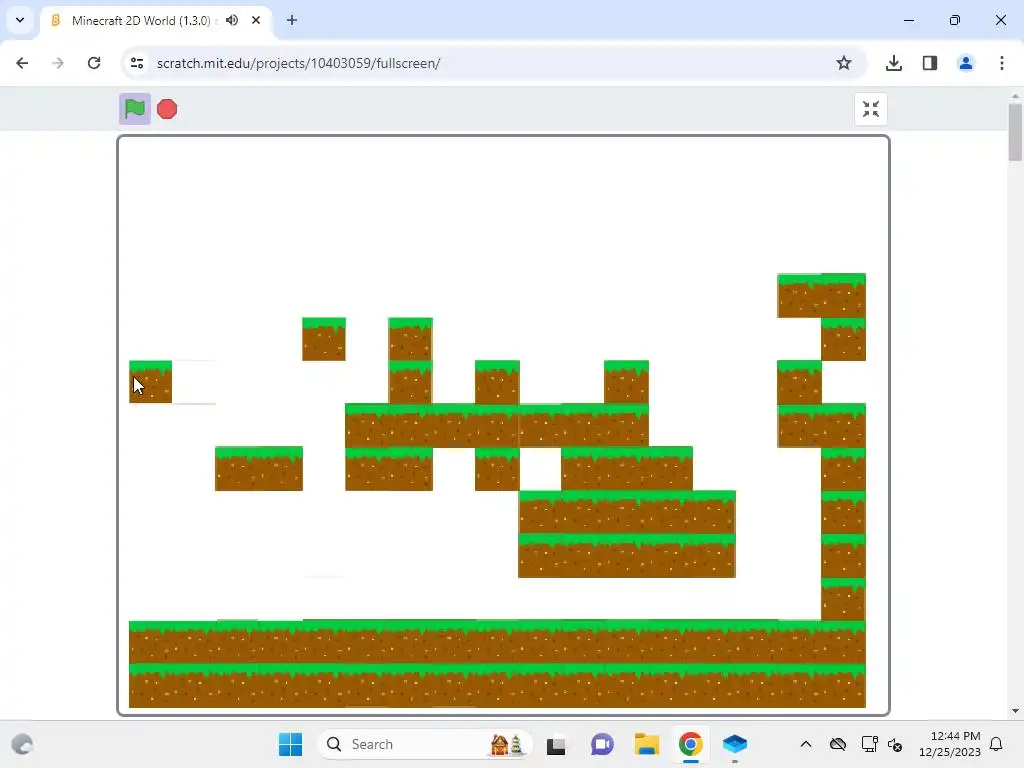Open Task View from the taskbar
Image resolution: width=1024 pixels, height=768 pixels.
[x=556, y=744]
